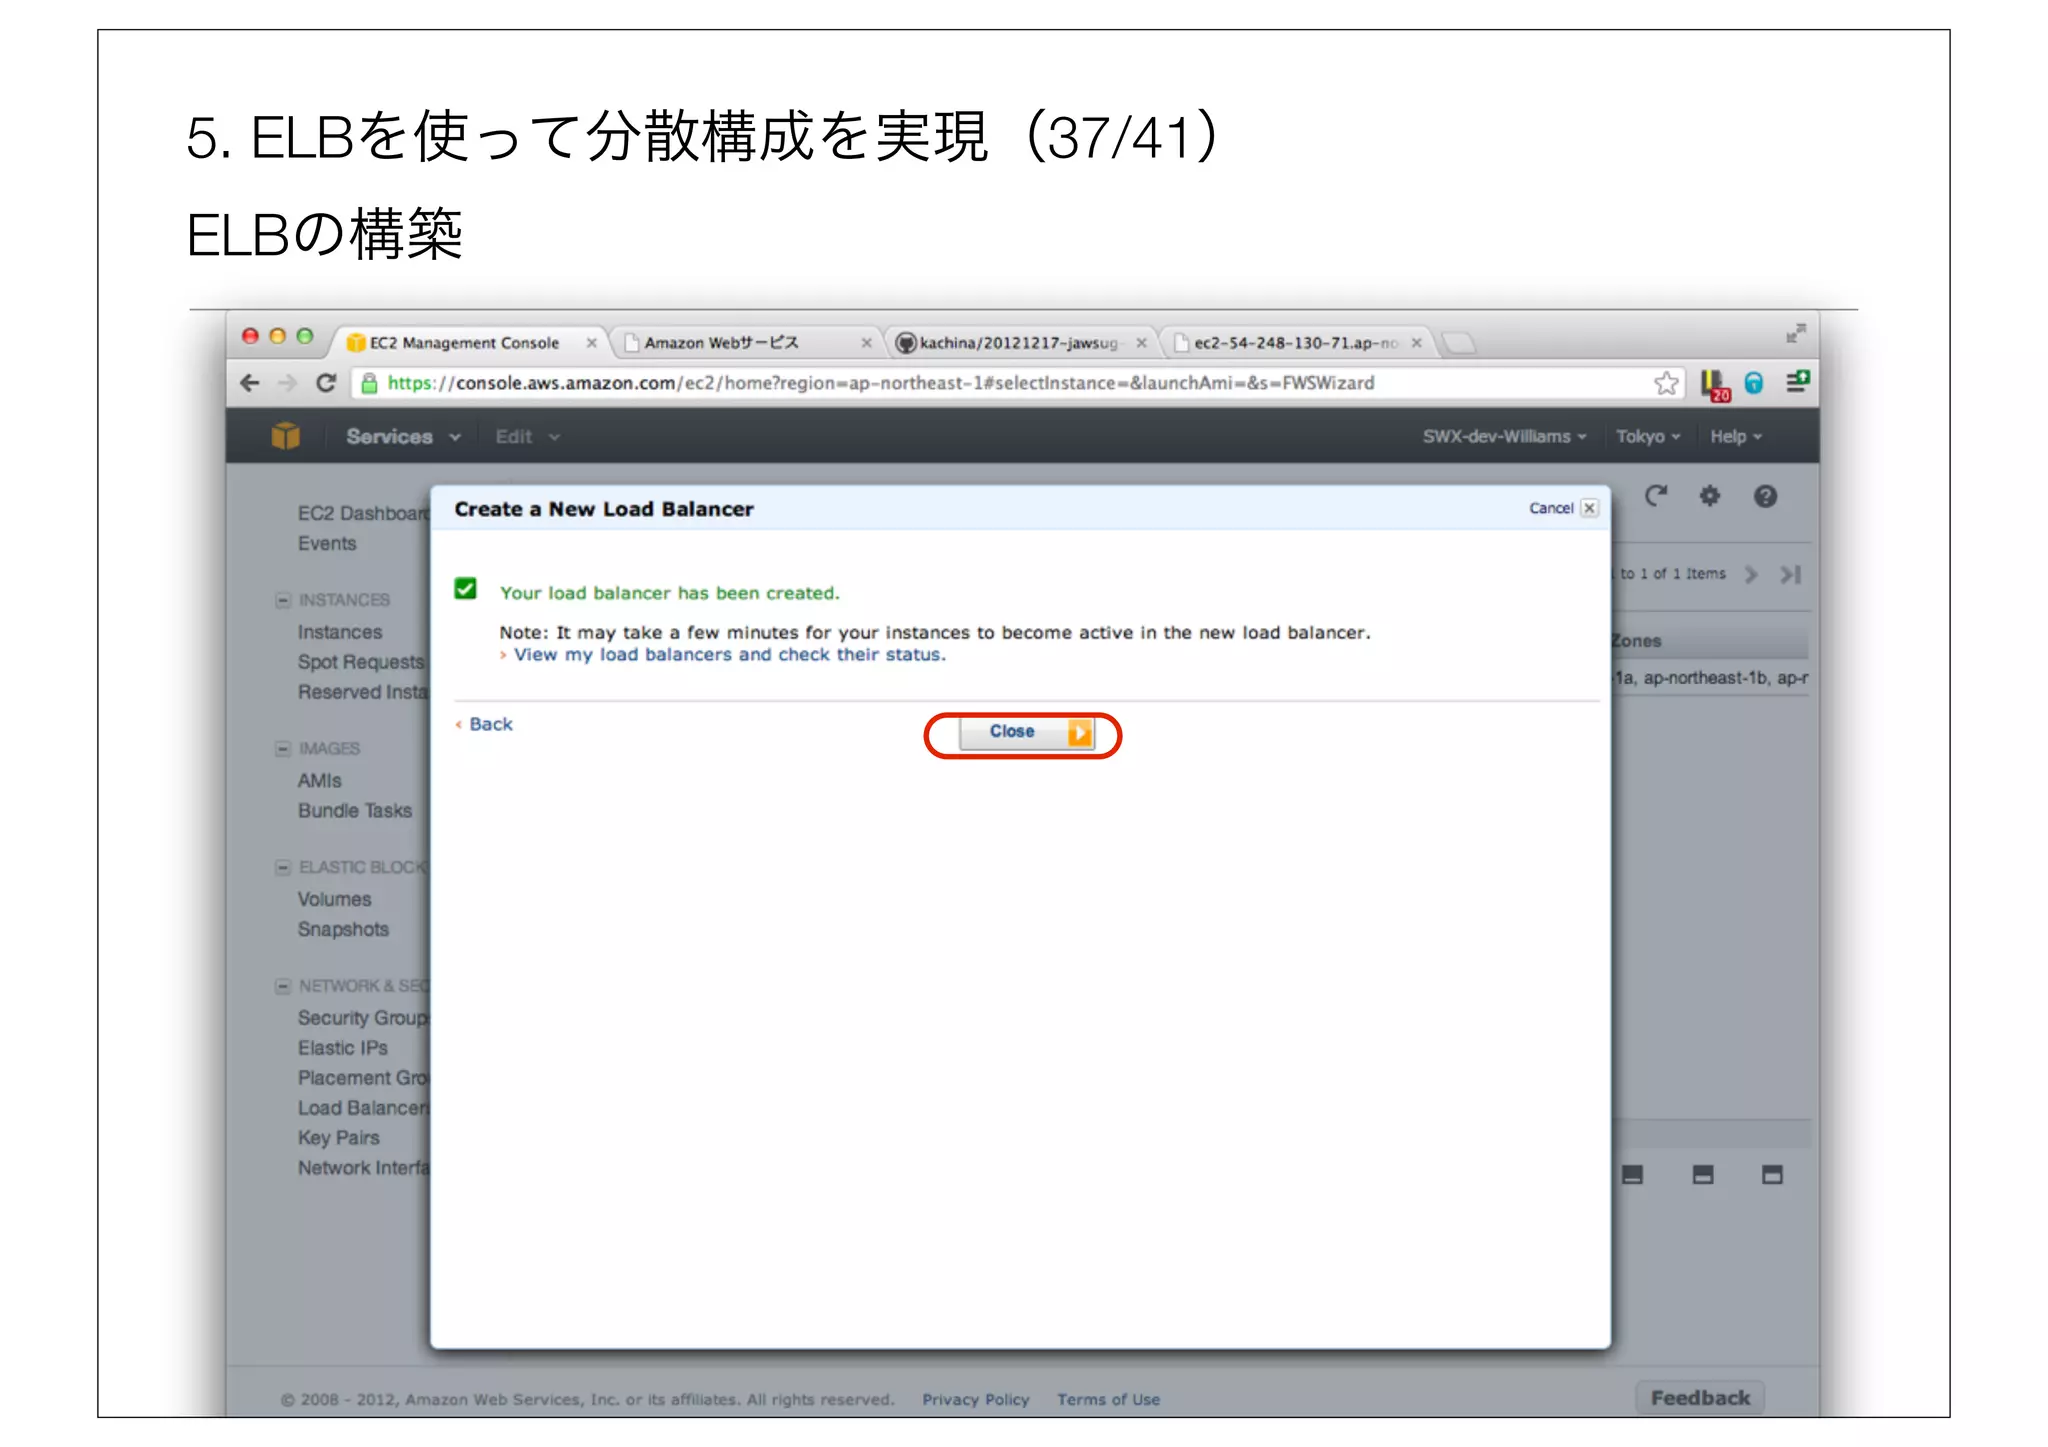
Task: Click the blue shield extension icon
Action: pyautogui.click(x=1754, y=383)
